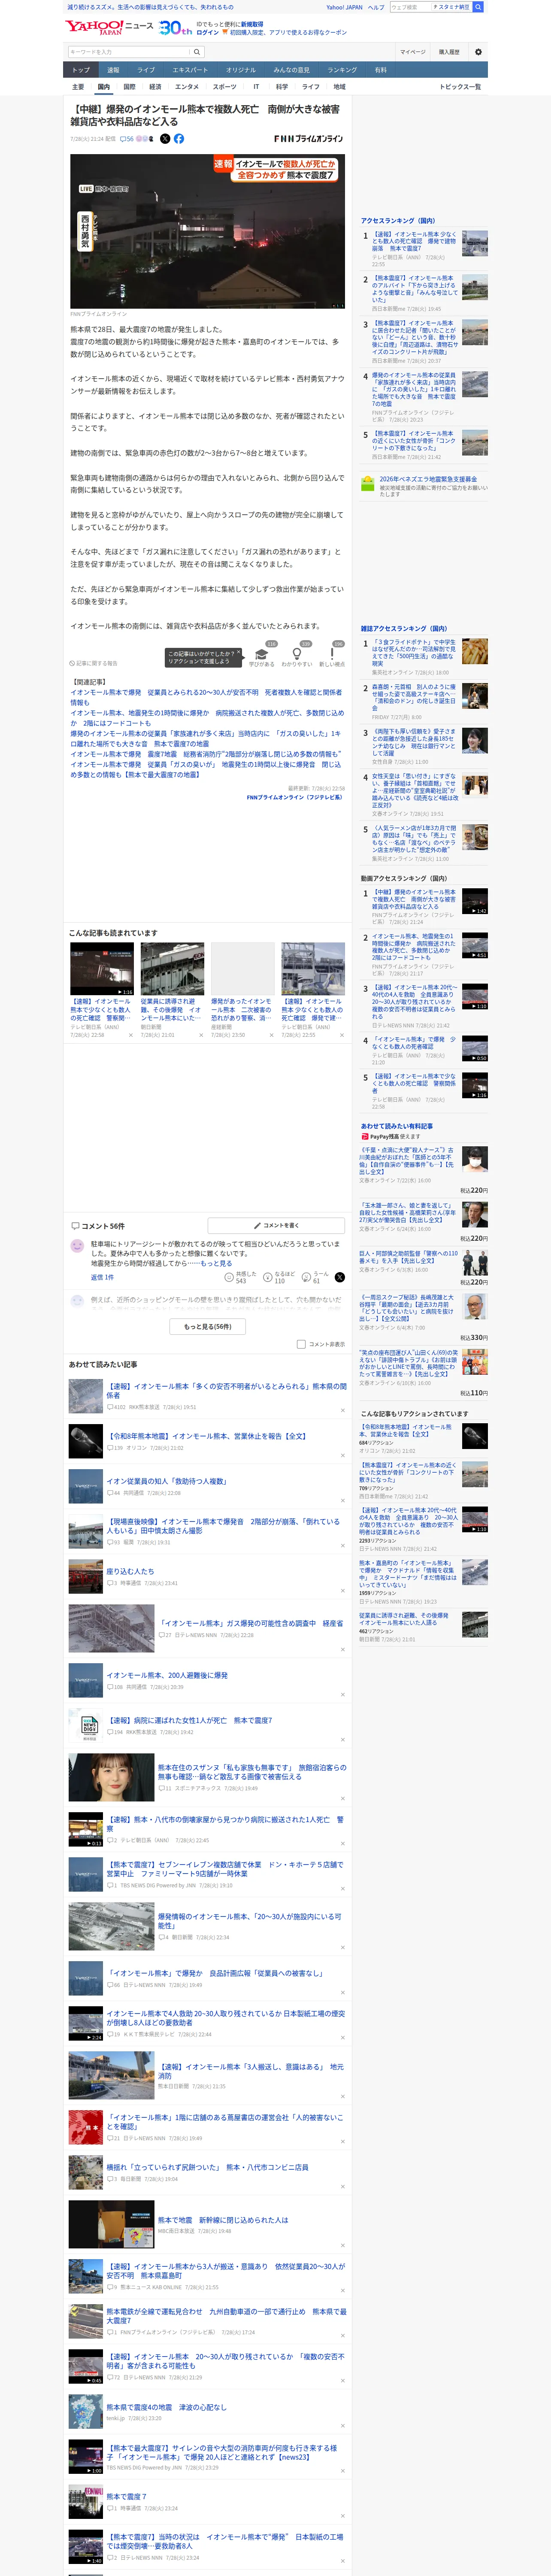Open the スポーツ category tab
The image size is (551, 2576).
pos(225,87)
